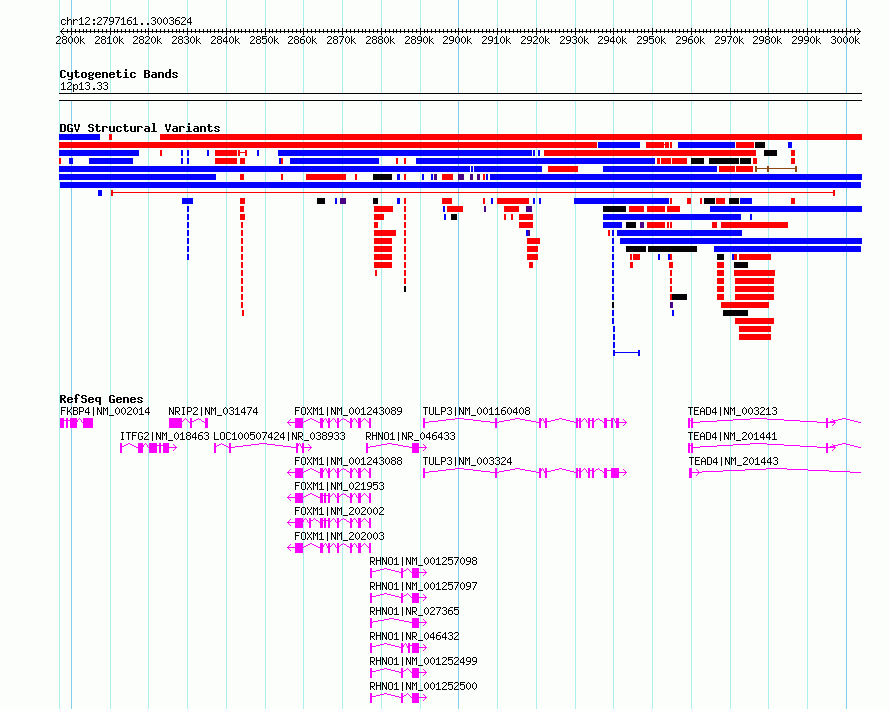
Task: Select transcript label RHNO1|NM_001252499
Action: tap(423, 661)
